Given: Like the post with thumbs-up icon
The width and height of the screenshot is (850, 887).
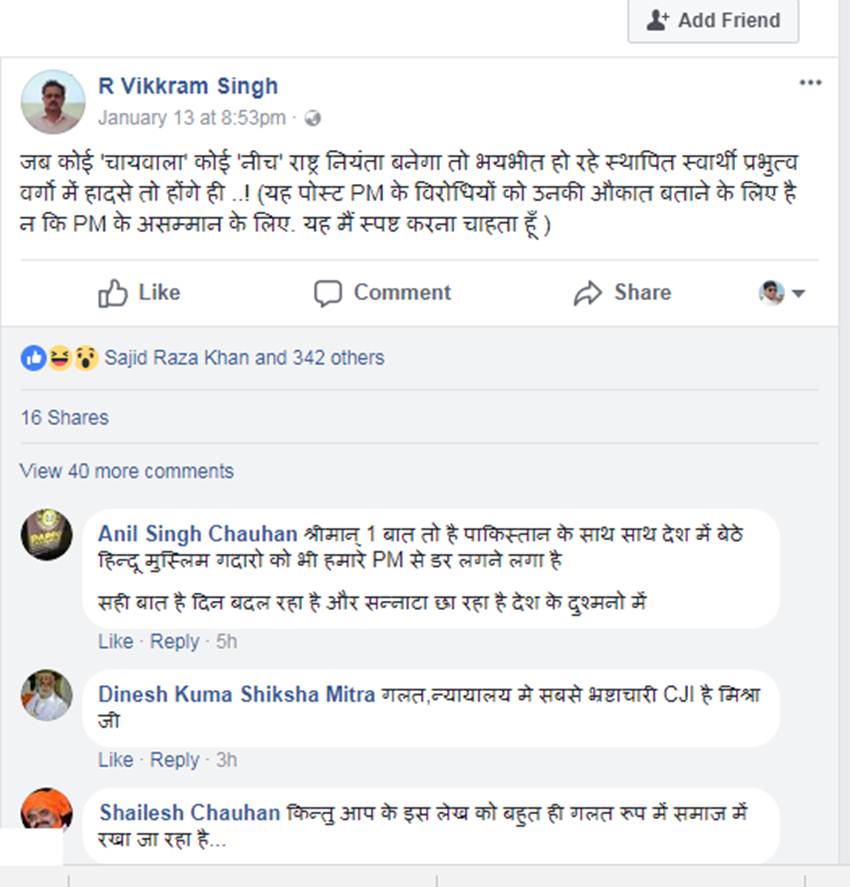Looking at the screenshot, I should click(113, 293).
